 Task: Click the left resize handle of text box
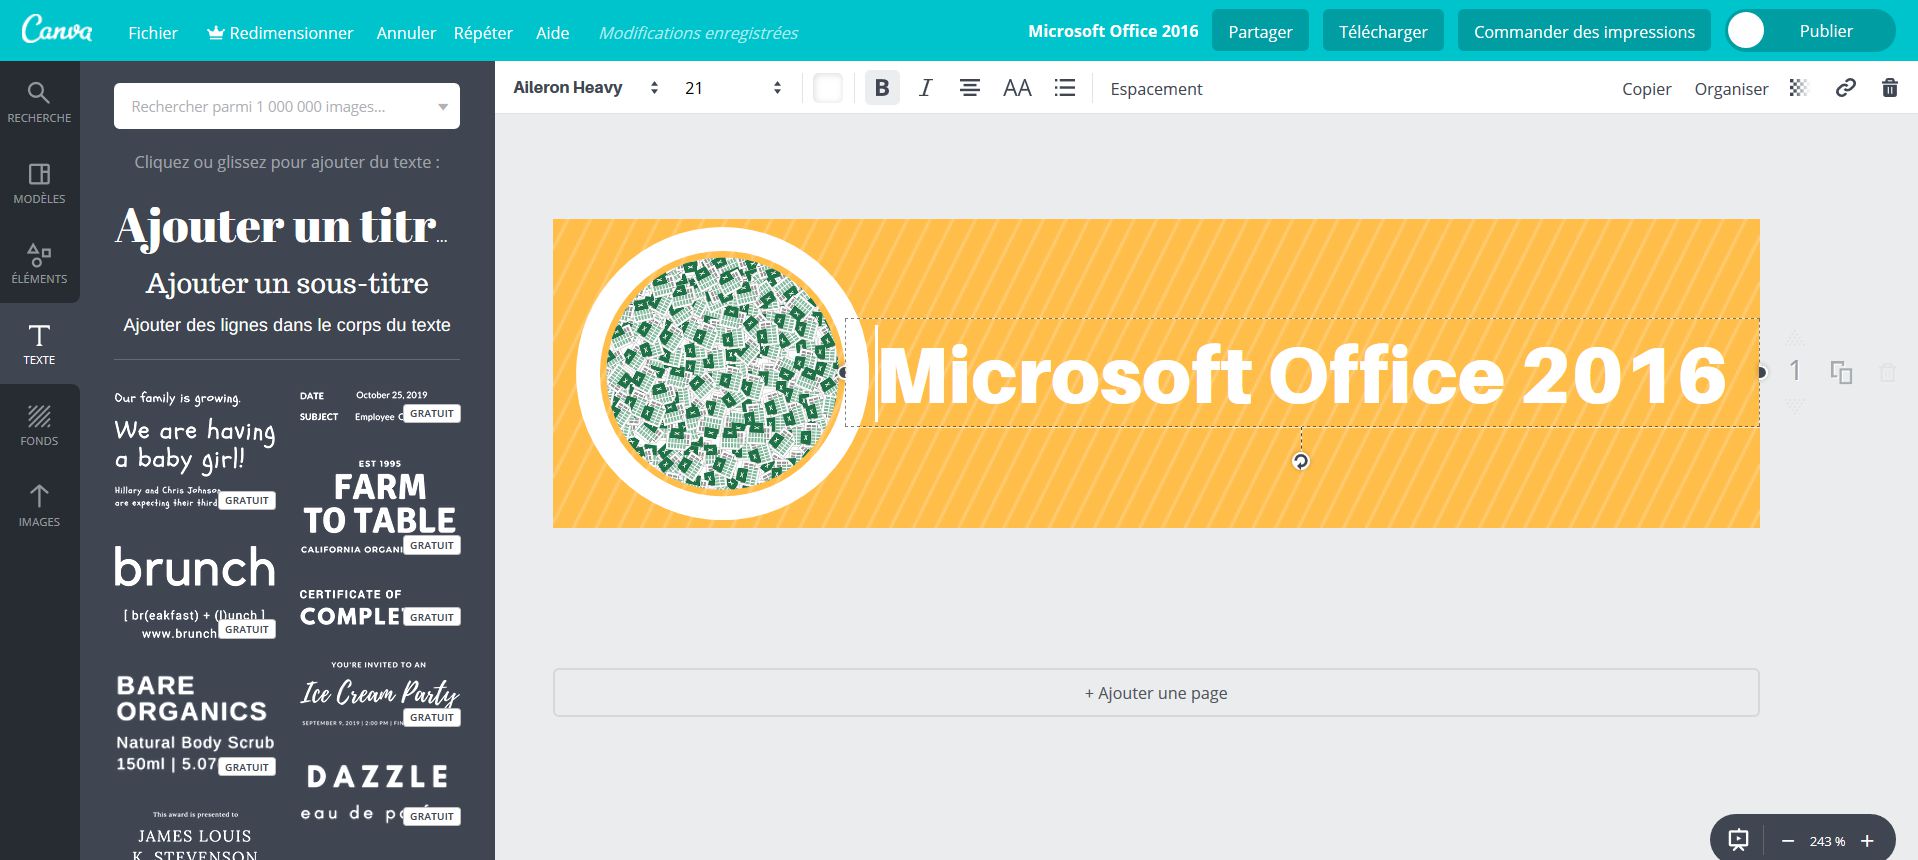click(843, 373)
